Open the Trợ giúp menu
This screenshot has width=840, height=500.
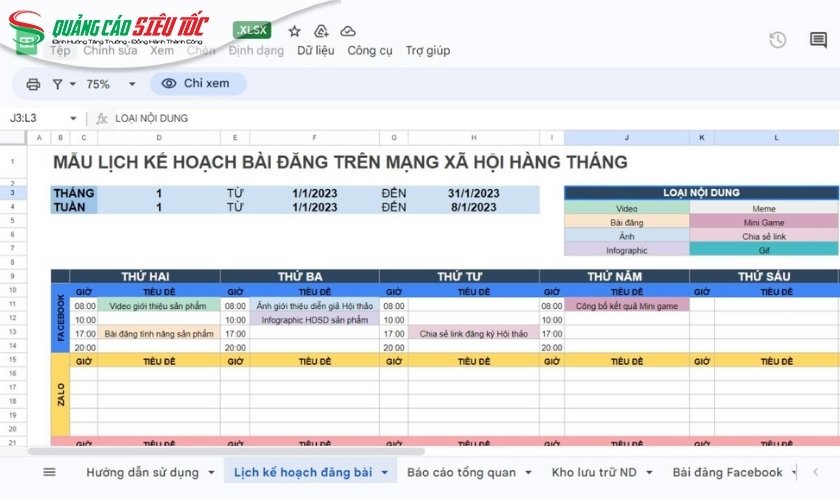pyautogui.click(x=428, y=50)
